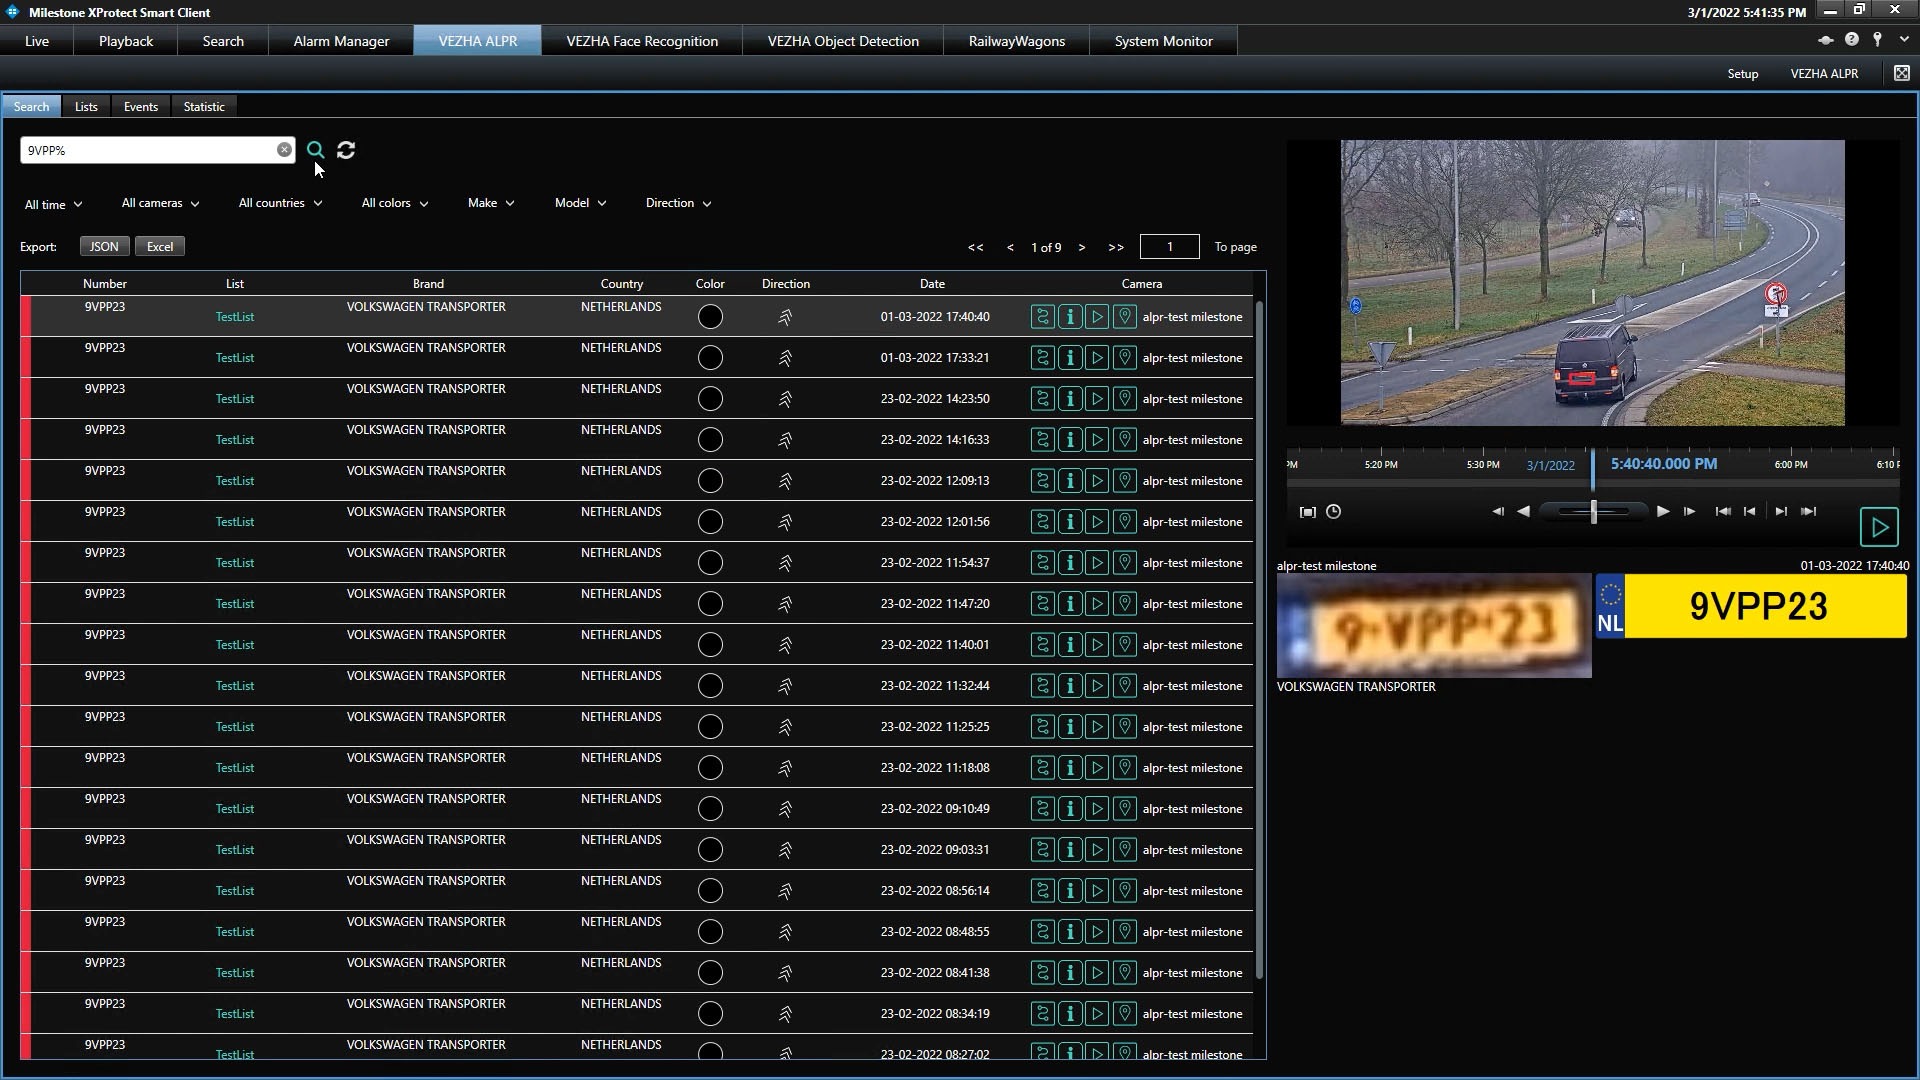Screen dimensions: 1920x1080
Task: Play video in reverse
Action: 1523,512
